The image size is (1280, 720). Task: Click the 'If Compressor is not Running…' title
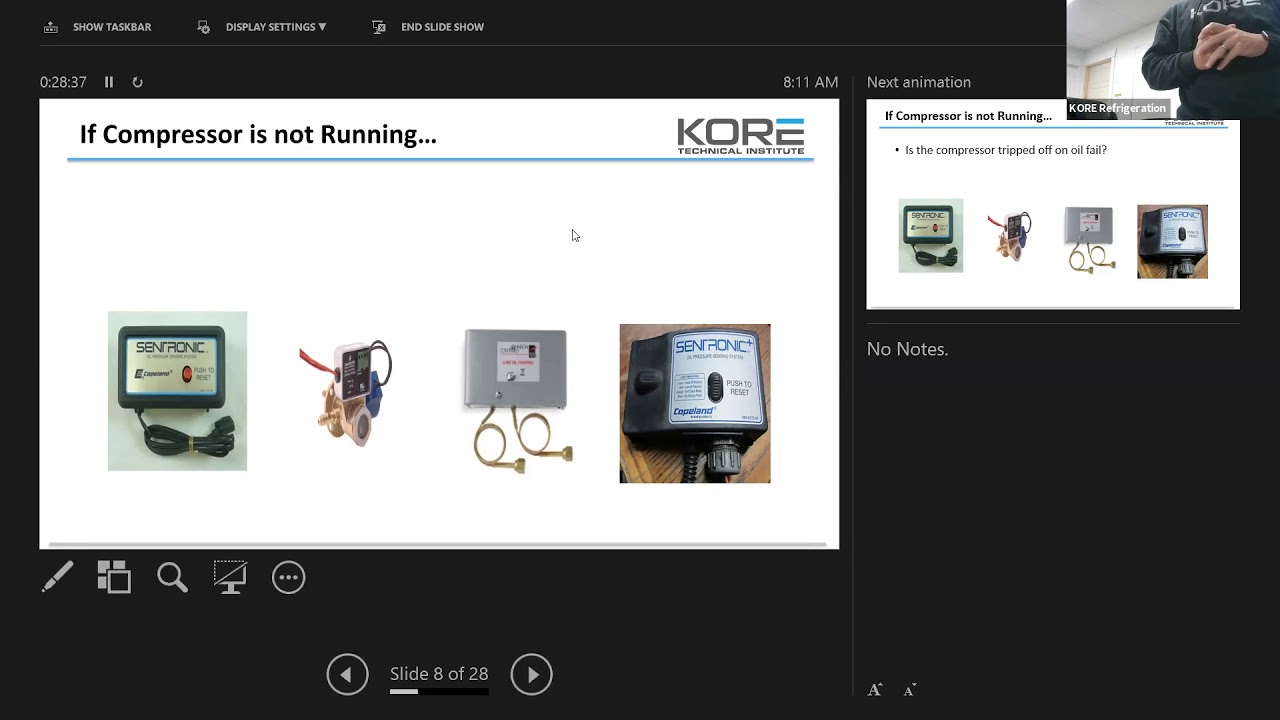pos(258,134)
